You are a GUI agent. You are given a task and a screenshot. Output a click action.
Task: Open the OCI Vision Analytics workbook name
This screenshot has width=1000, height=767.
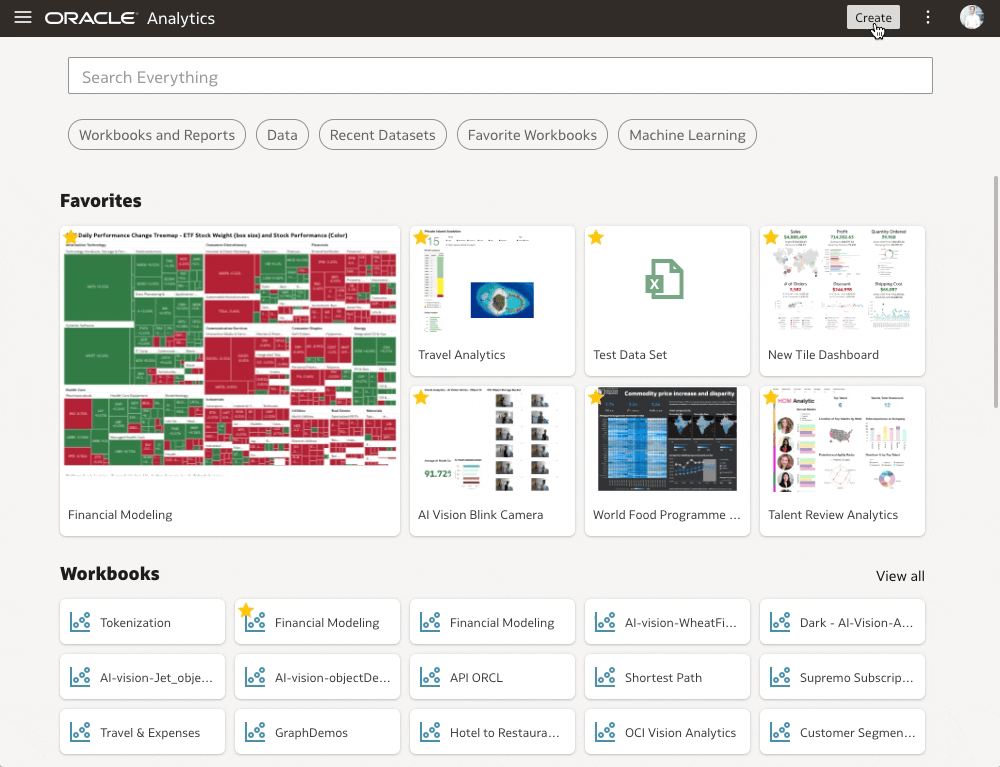(x=680, y=733)
